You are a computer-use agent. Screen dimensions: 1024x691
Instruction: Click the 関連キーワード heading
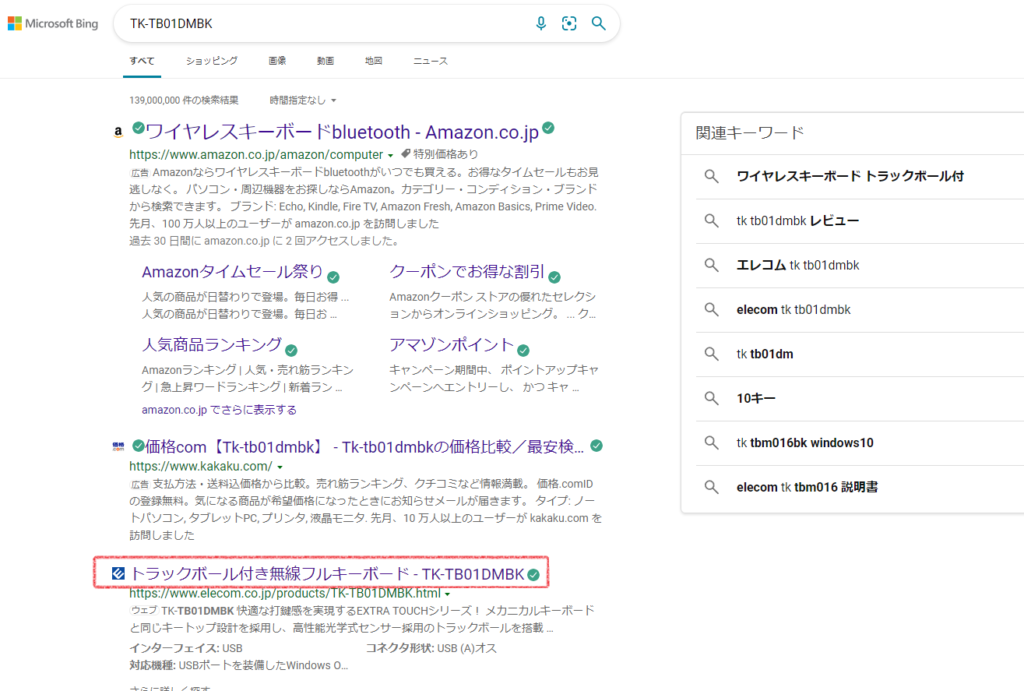(750, 133)
